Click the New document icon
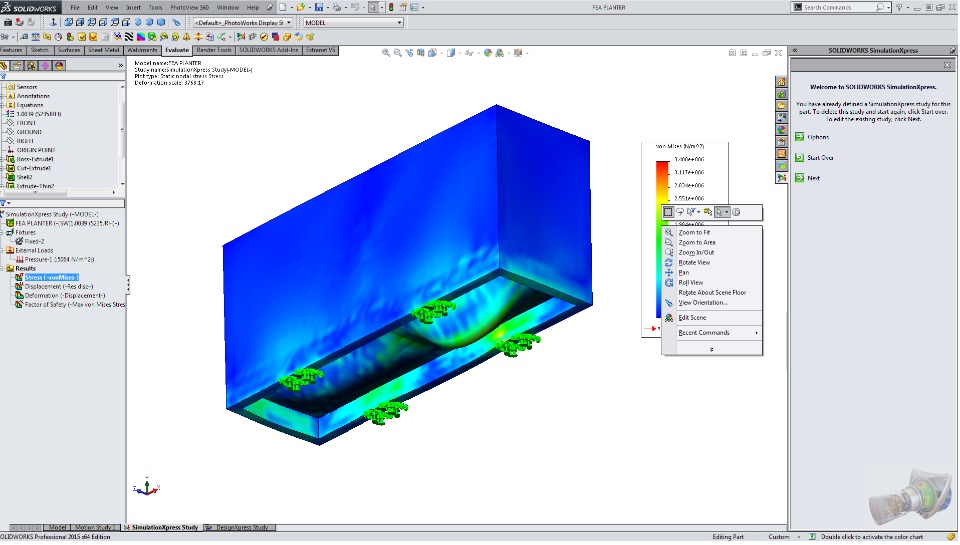This screenshot has height=545, width=960. point(283,7)
